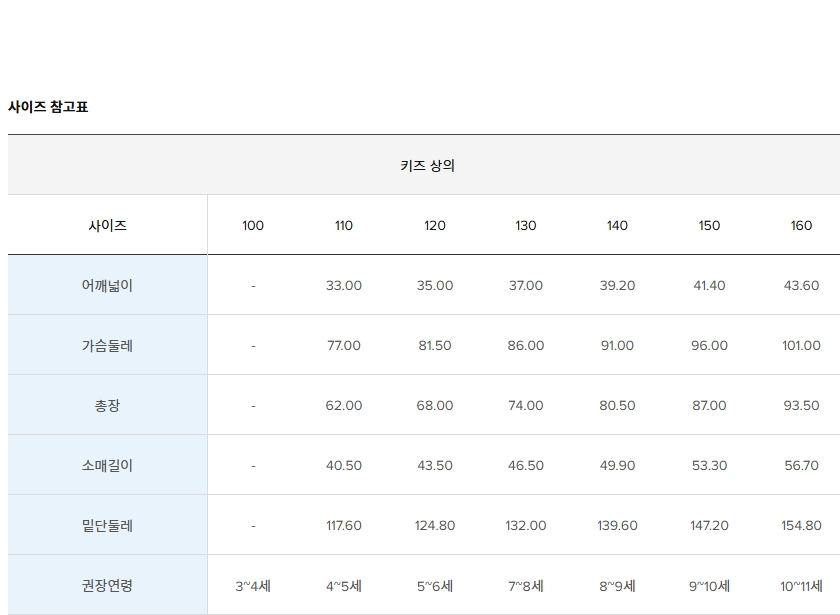The image size is (840, 615).
Task: Click the size 100 column header
Action: [x=253, y=226]
